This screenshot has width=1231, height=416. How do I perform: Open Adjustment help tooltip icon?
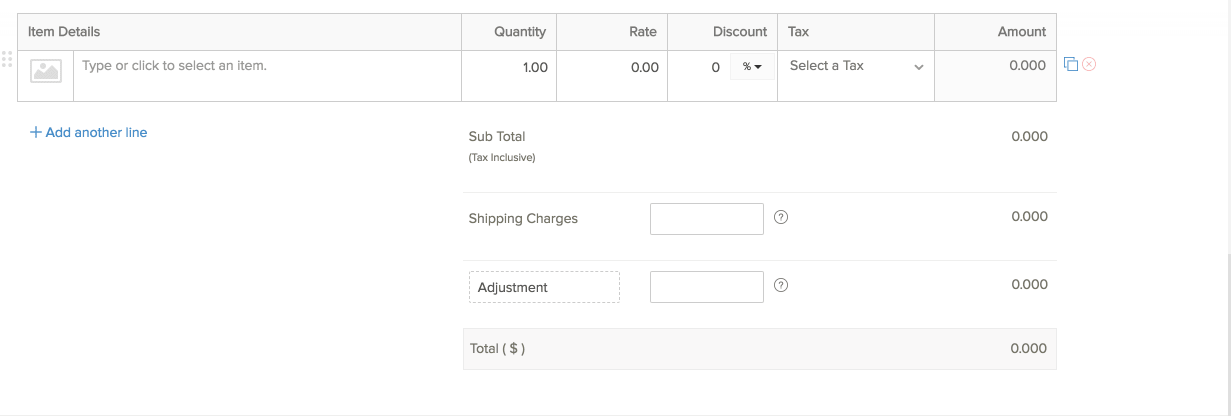click(782, 285)
